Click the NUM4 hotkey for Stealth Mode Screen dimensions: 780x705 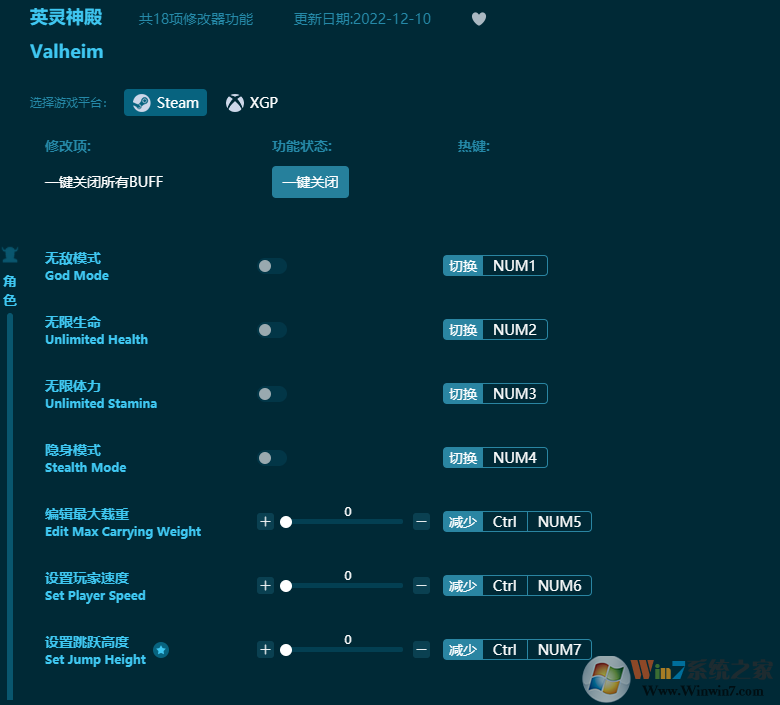pos(515,458)
